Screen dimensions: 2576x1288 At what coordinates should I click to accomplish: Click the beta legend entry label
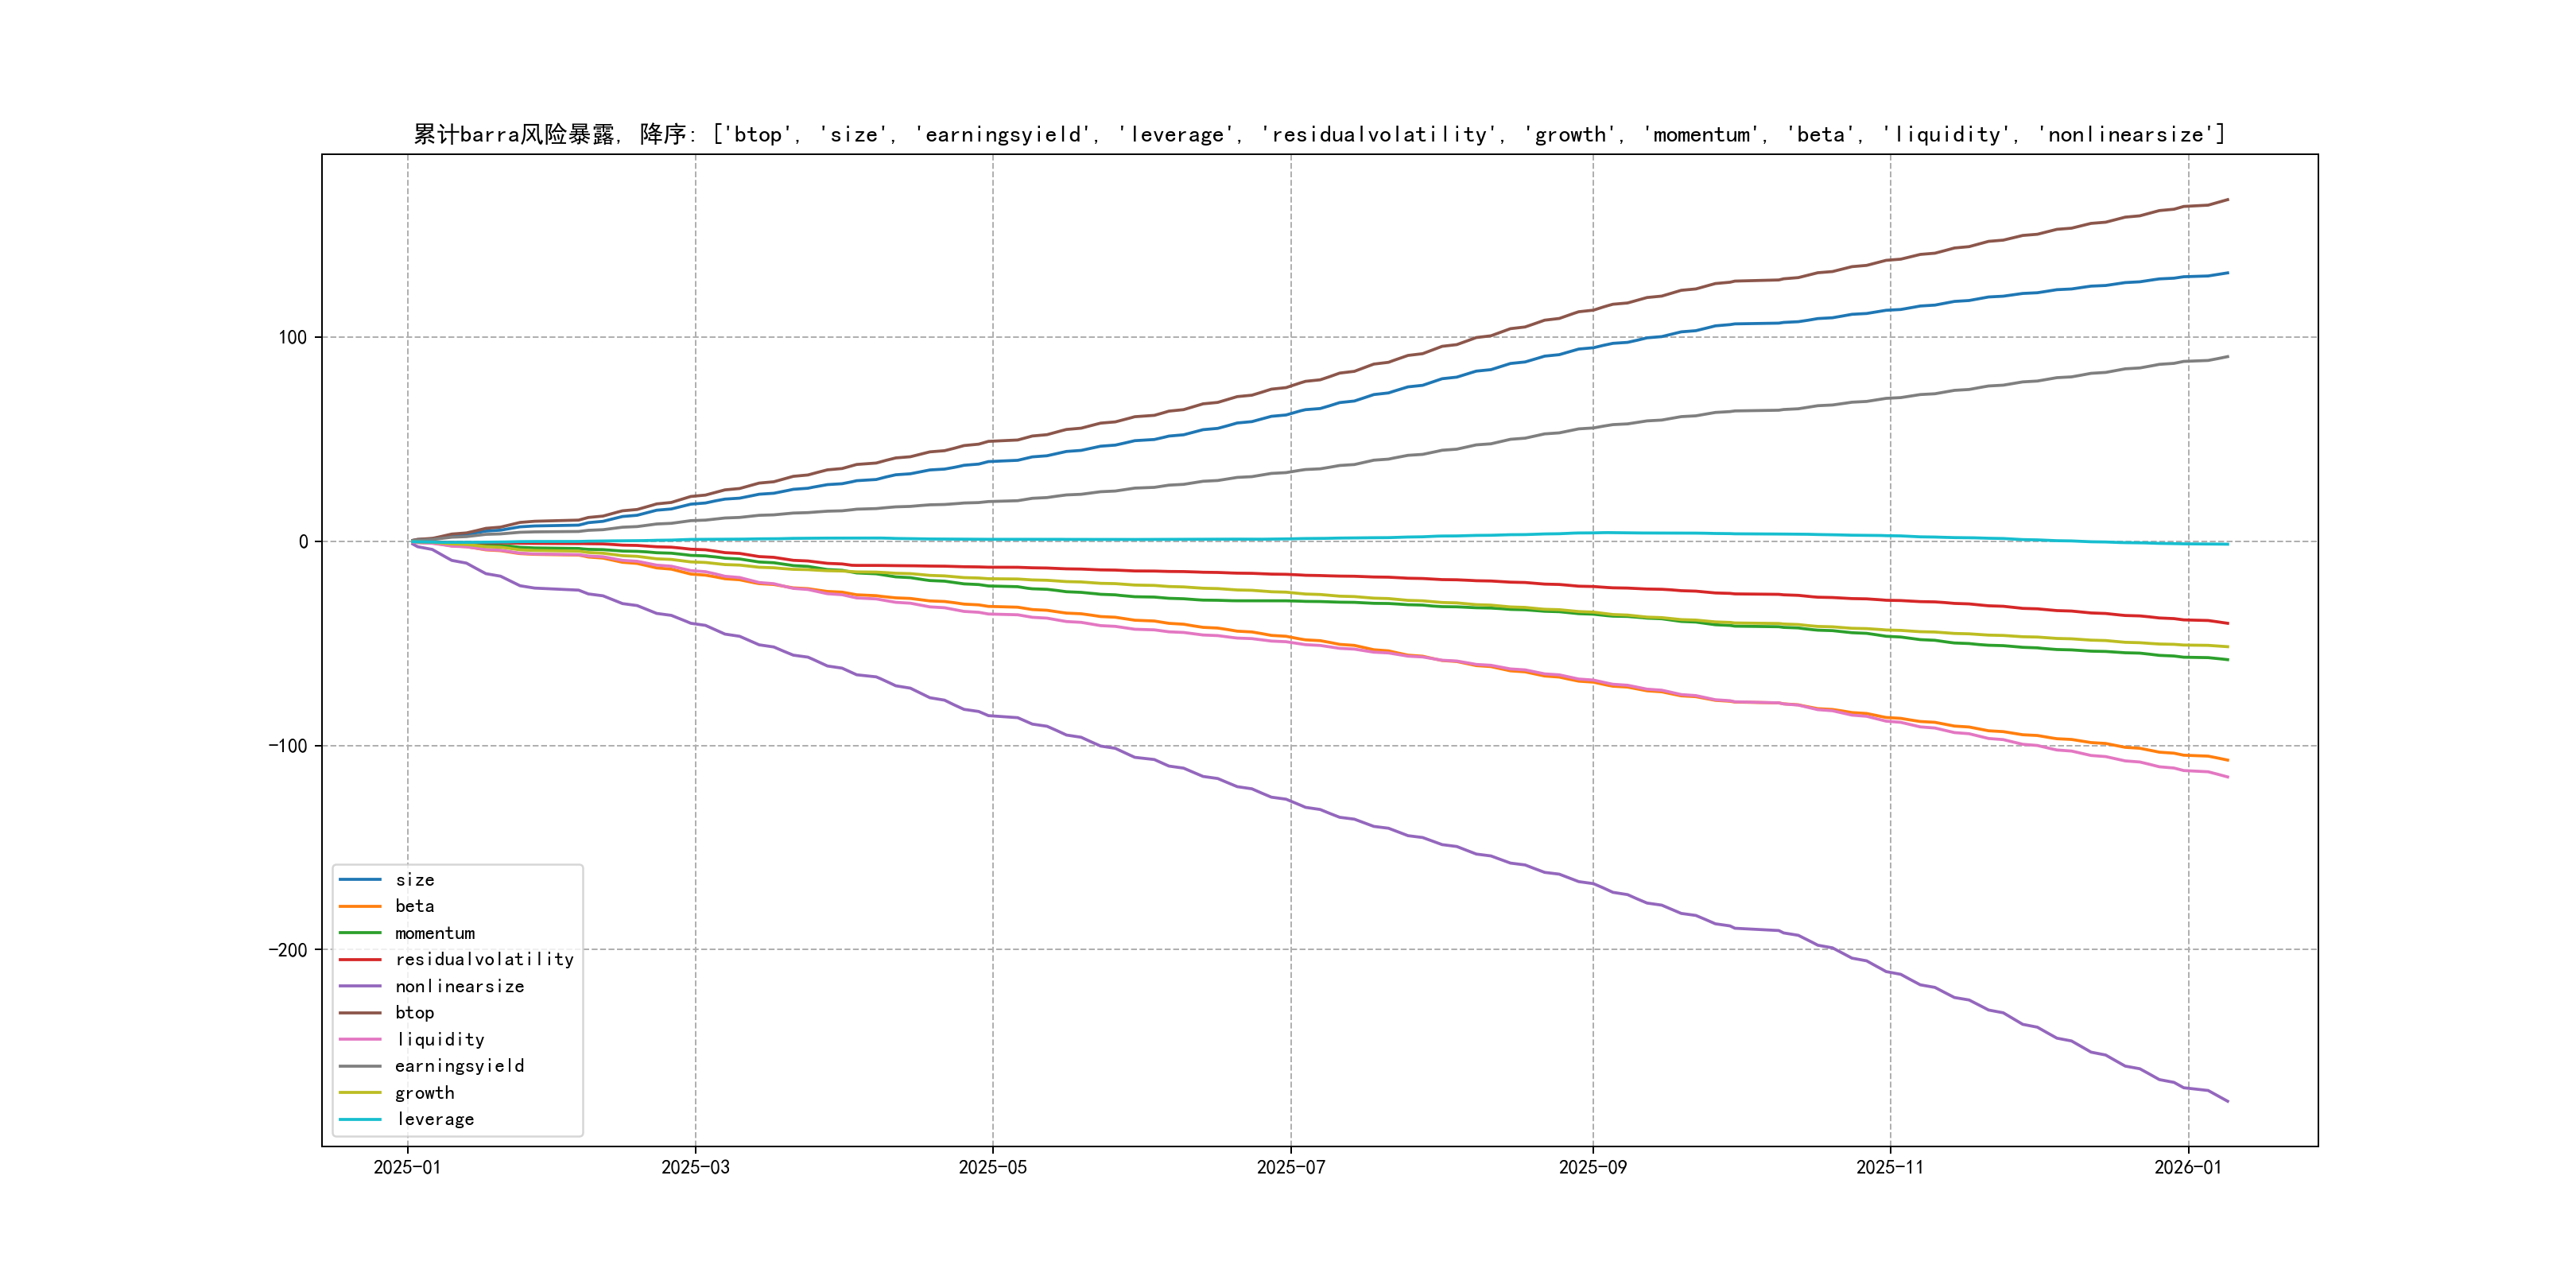click(x=414, y=906)
